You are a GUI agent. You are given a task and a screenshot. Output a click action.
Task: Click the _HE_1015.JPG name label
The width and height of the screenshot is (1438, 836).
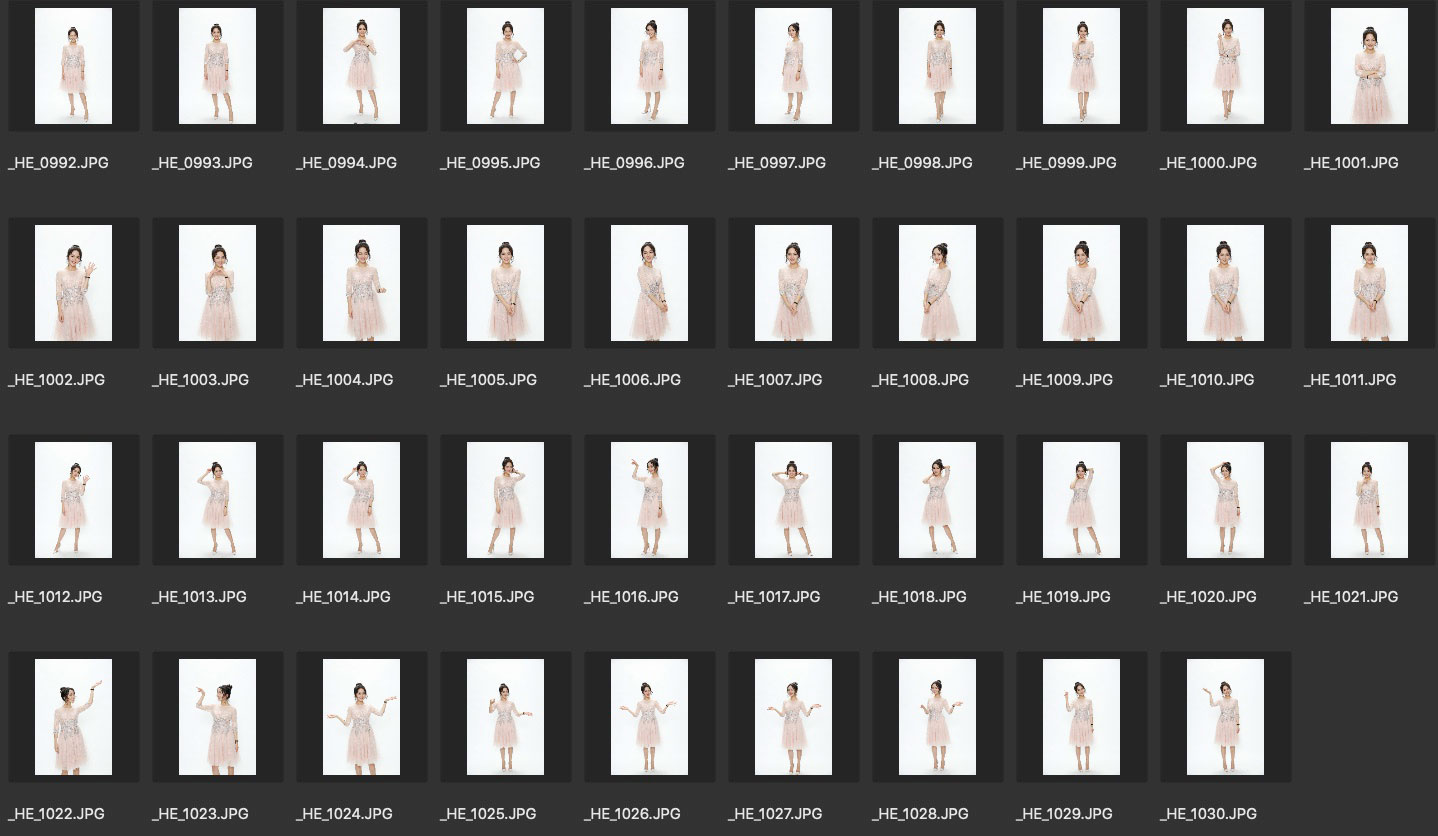coord(487,597)
